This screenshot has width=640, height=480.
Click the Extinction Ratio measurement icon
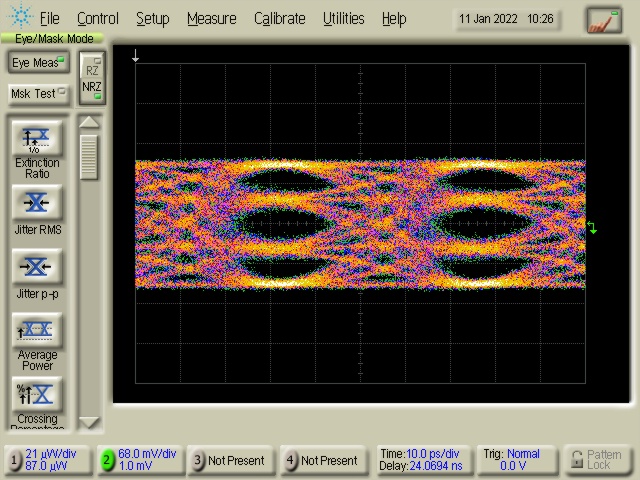37,139
